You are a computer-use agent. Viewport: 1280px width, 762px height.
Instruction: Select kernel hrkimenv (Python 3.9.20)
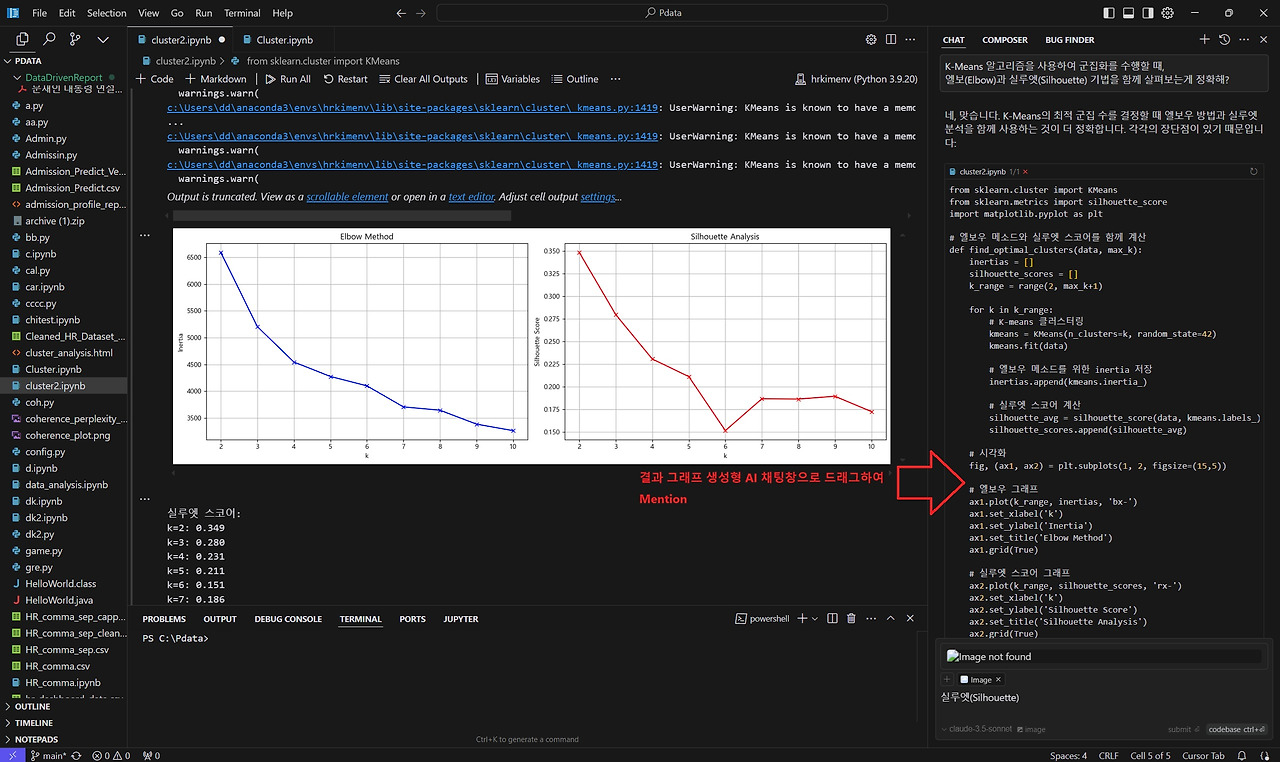857,79
